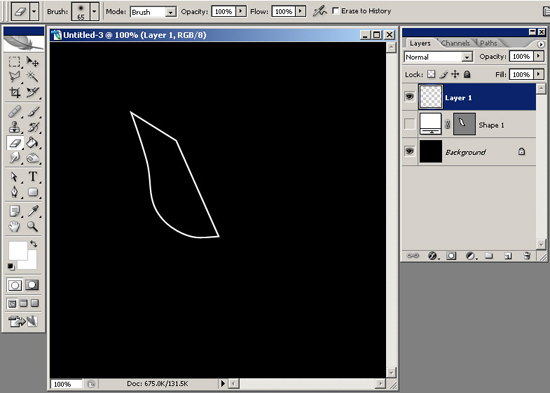Open status bar info arrow menu
The height and width of the screenshot is (393, 550).
(223, 384)
